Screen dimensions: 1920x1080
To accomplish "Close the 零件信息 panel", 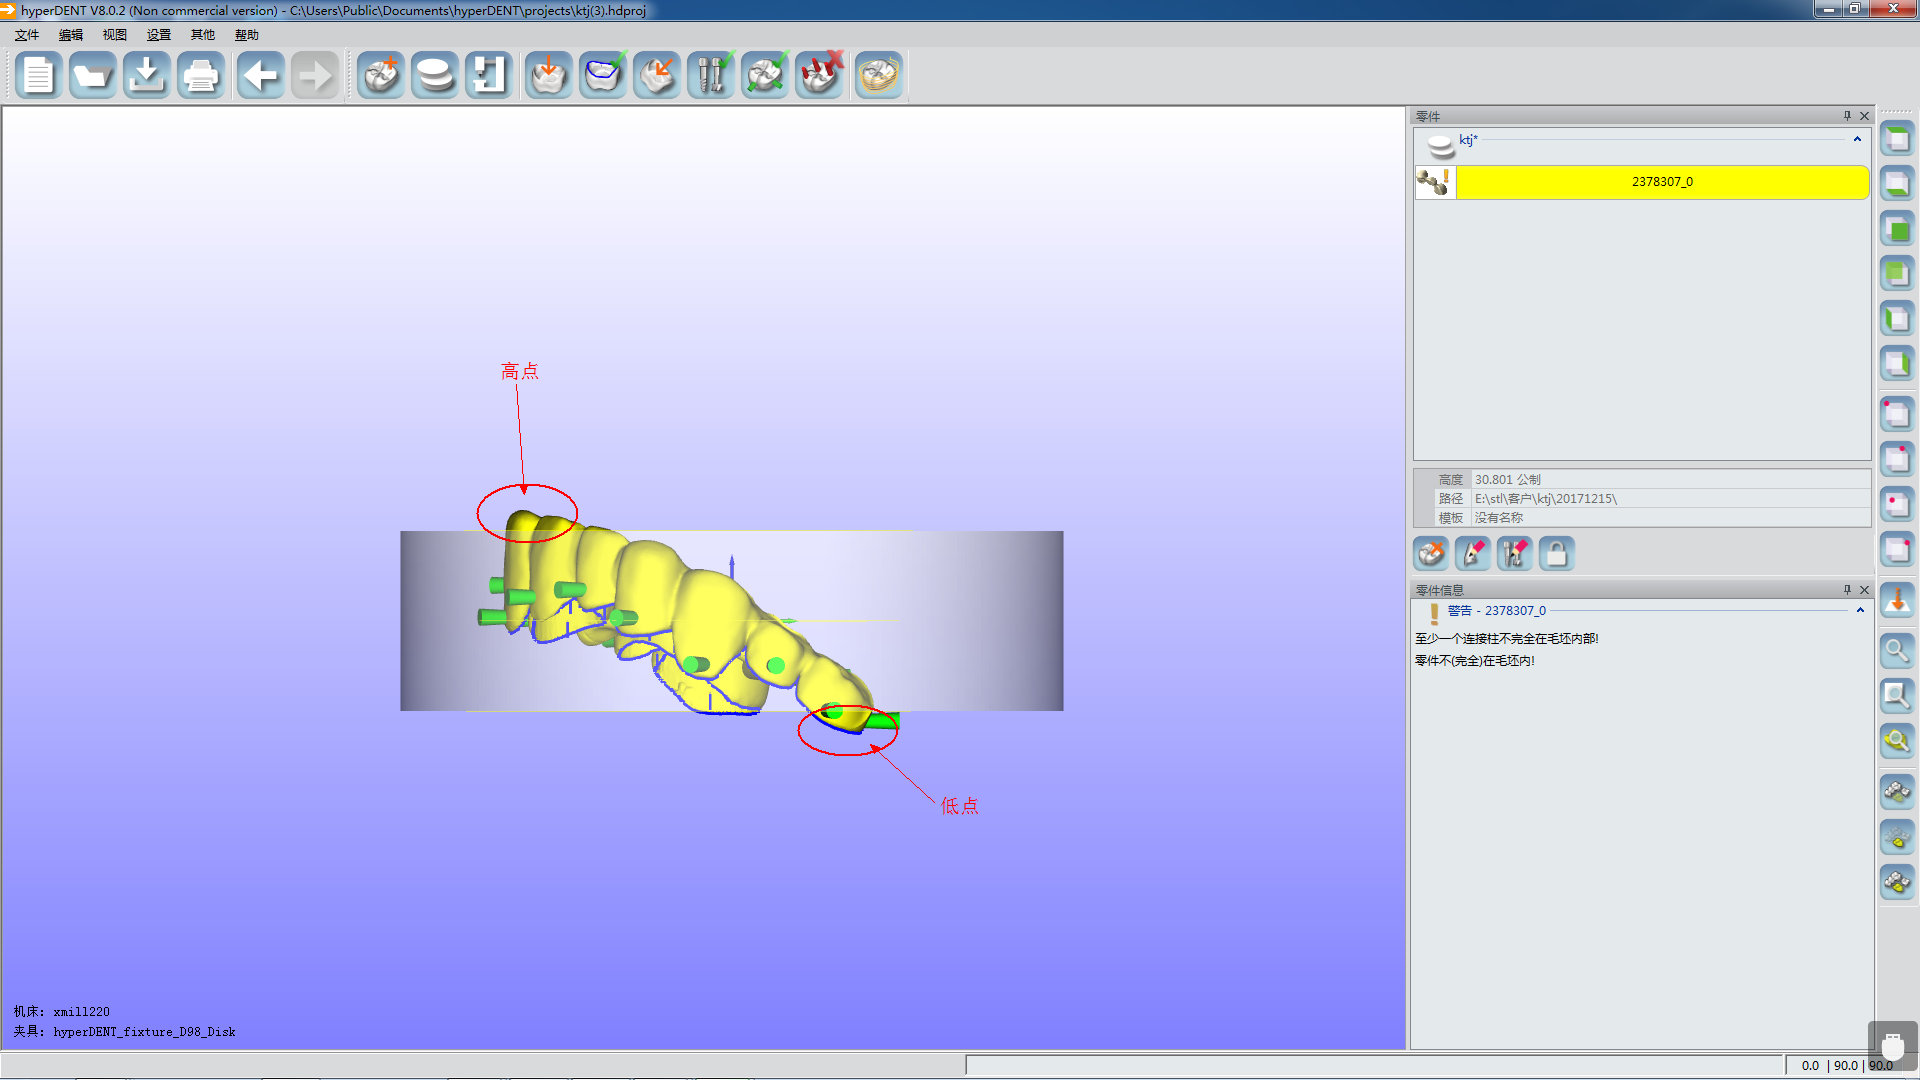I will coord(1864,590).
